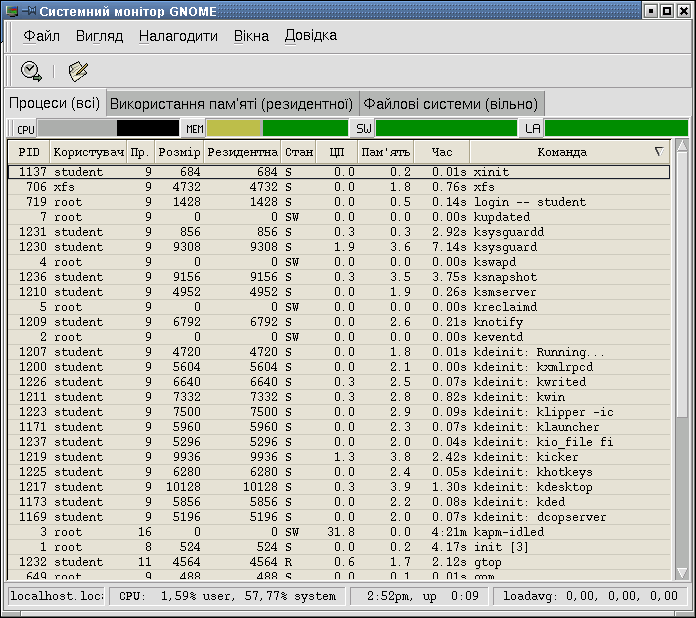This screenshot has width=696, height=618.
Task: Select the kreclaimd process row
Action: coord(339,307)
